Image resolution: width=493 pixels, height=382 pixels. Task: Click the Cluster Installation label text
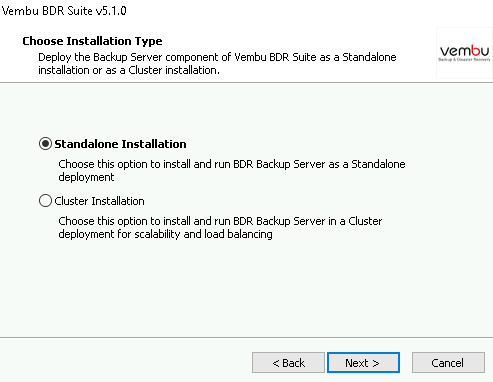[99, 201]
